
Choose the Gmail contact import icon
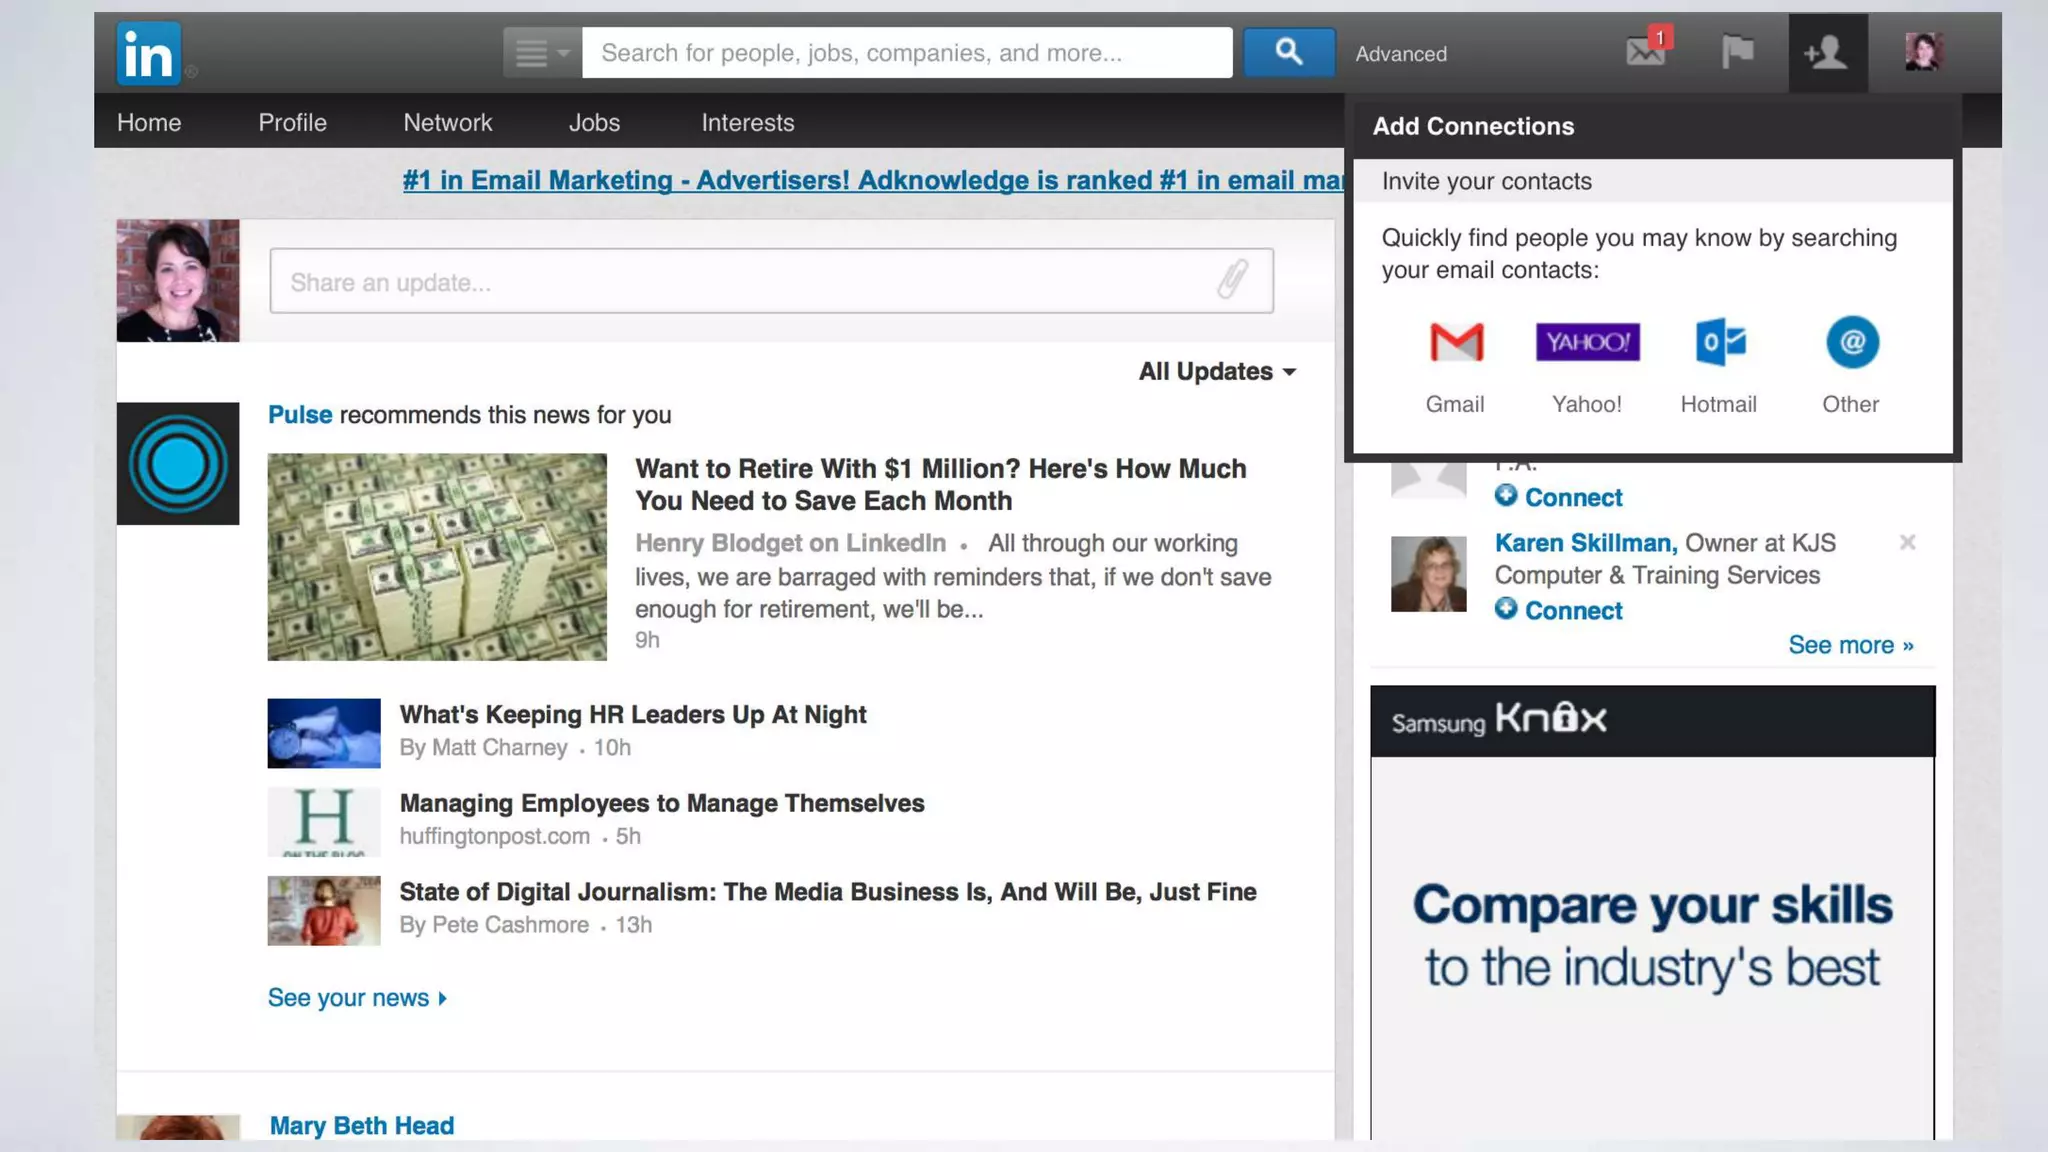coord(1455,343)
